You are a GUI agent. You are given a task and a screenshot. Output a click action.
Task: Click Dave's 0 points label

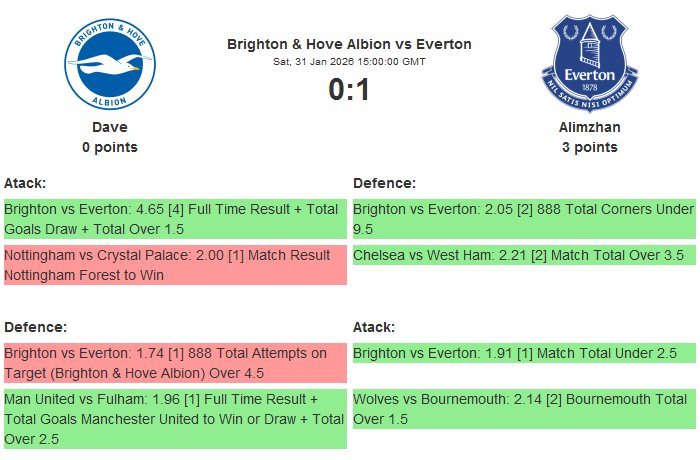[110, 147]
